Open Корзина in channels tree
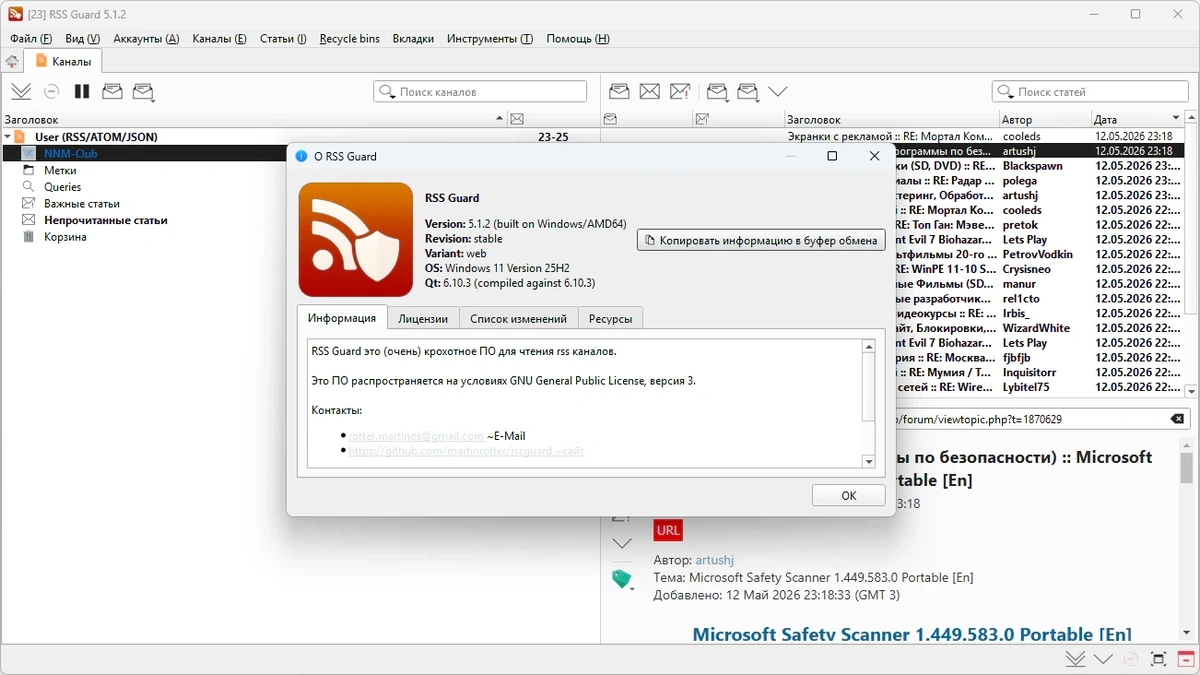 tap(65, 237)
